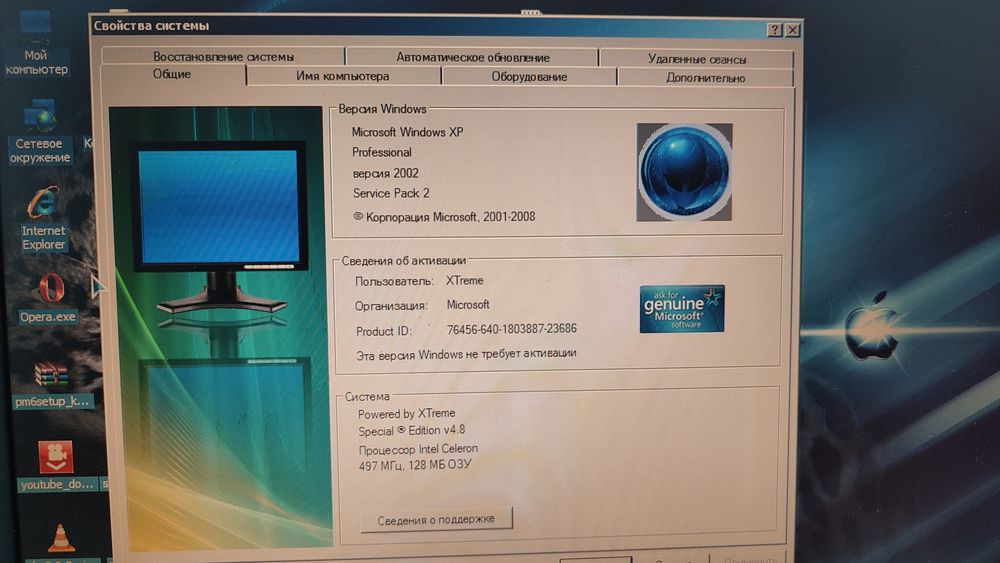Image resolution: width=1000 pixels, height=563 pixels.
Task: Click the 'Product ID:' label
Action: click(x=384, y=332)
